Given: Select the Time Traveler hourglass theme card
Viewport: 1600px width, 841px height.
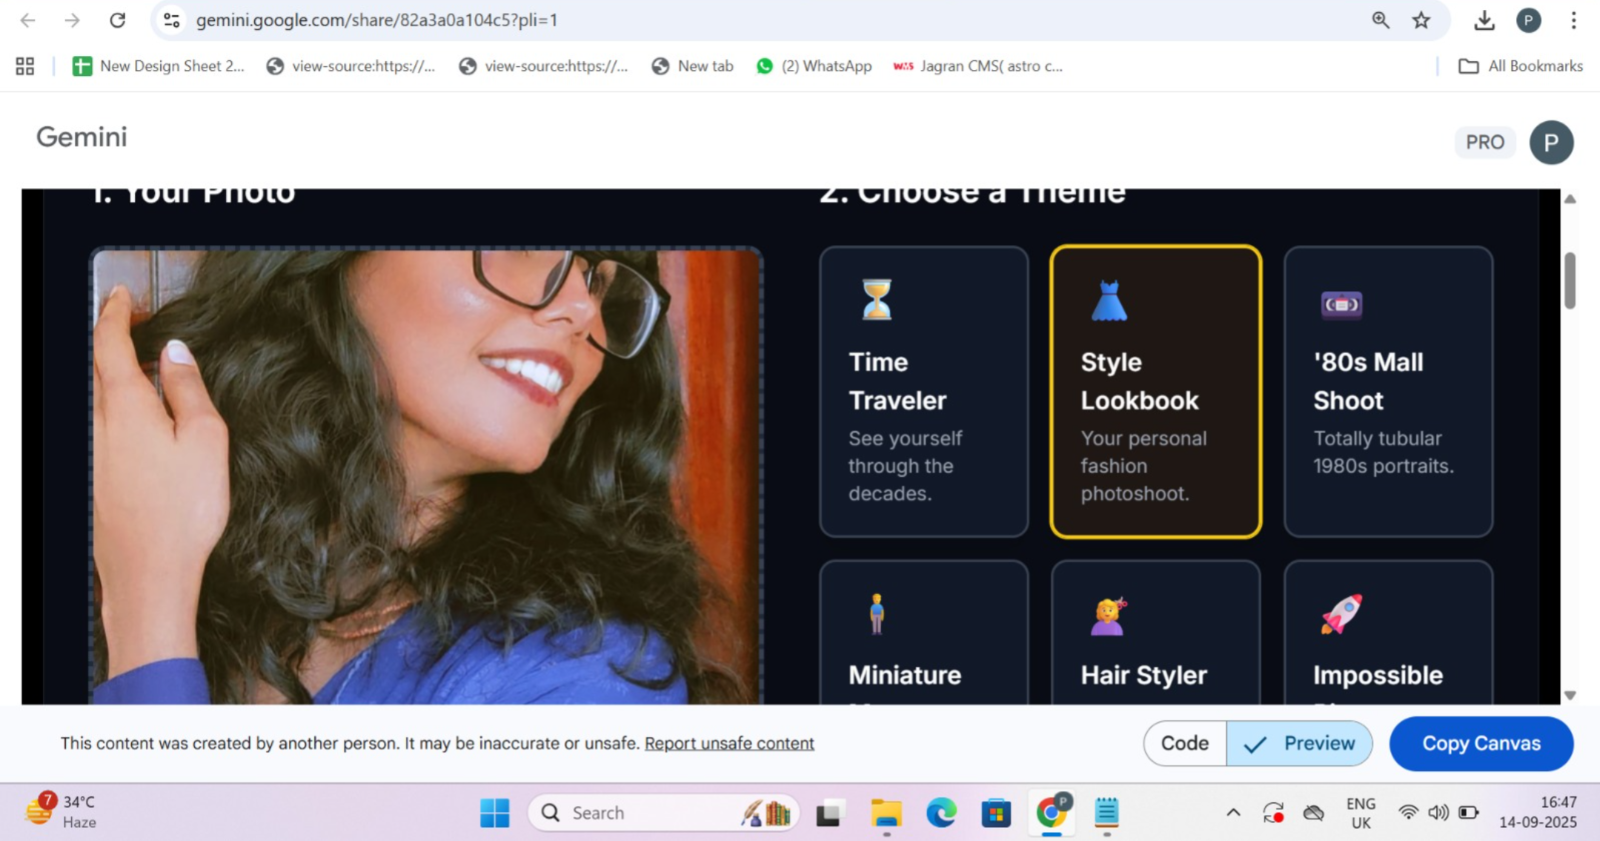Looking at the screenshot, I should [923, 391].
